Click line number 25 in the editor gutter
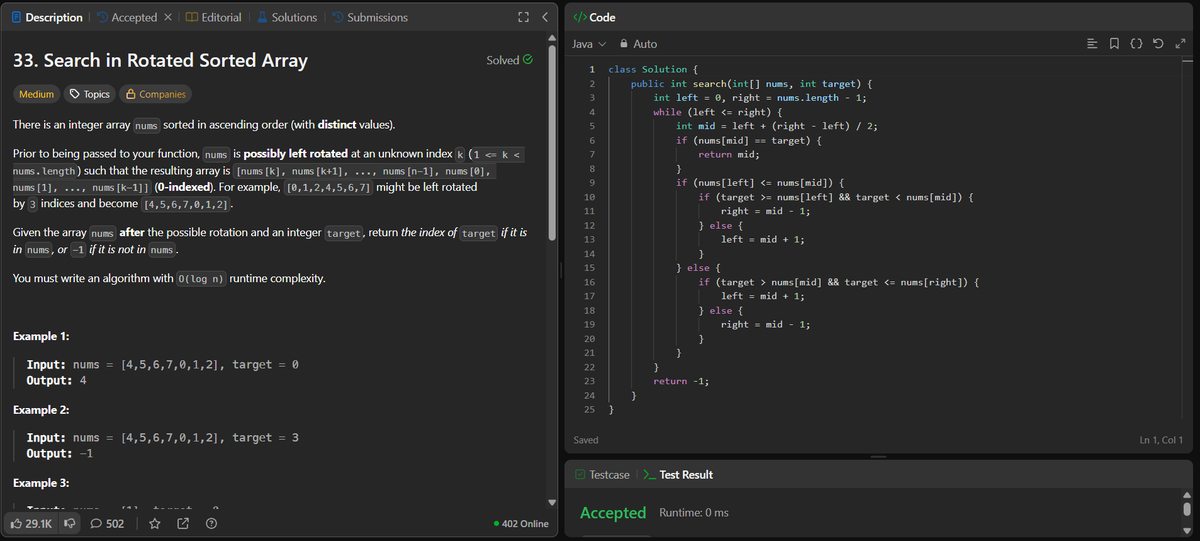1200x541 pixels. [x=590, y=410]
